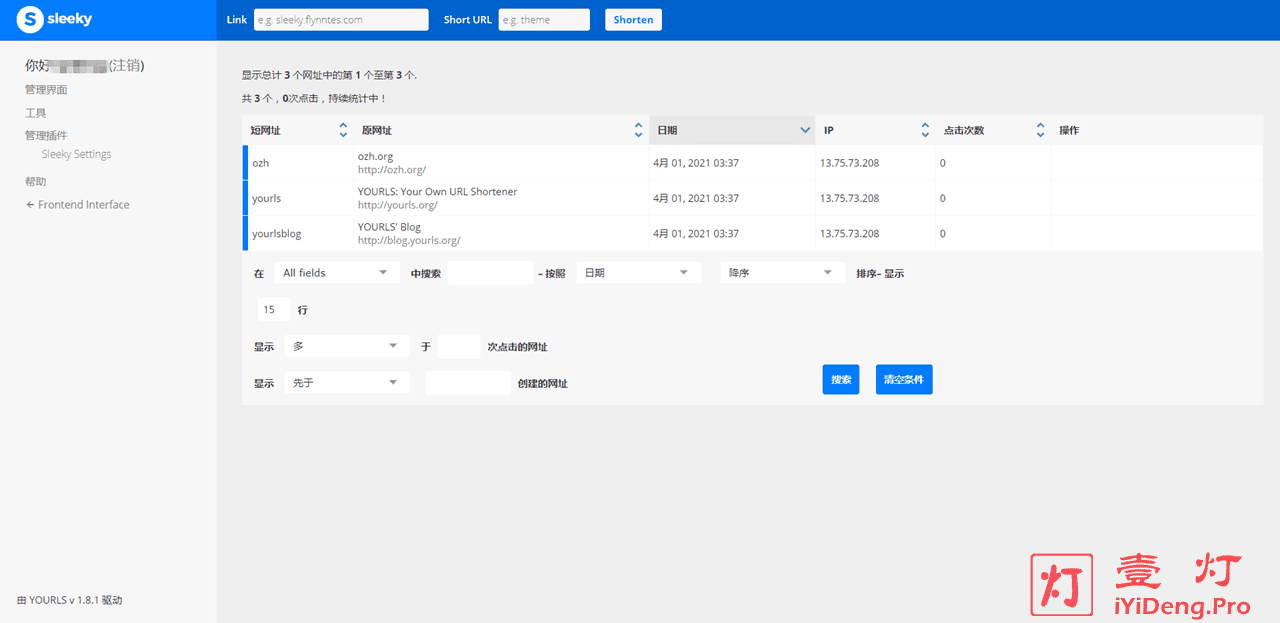Screen dimensions: 1280x623
Task: Open the 降序 sort order dropdown
Action: click(x=782, y=273)
